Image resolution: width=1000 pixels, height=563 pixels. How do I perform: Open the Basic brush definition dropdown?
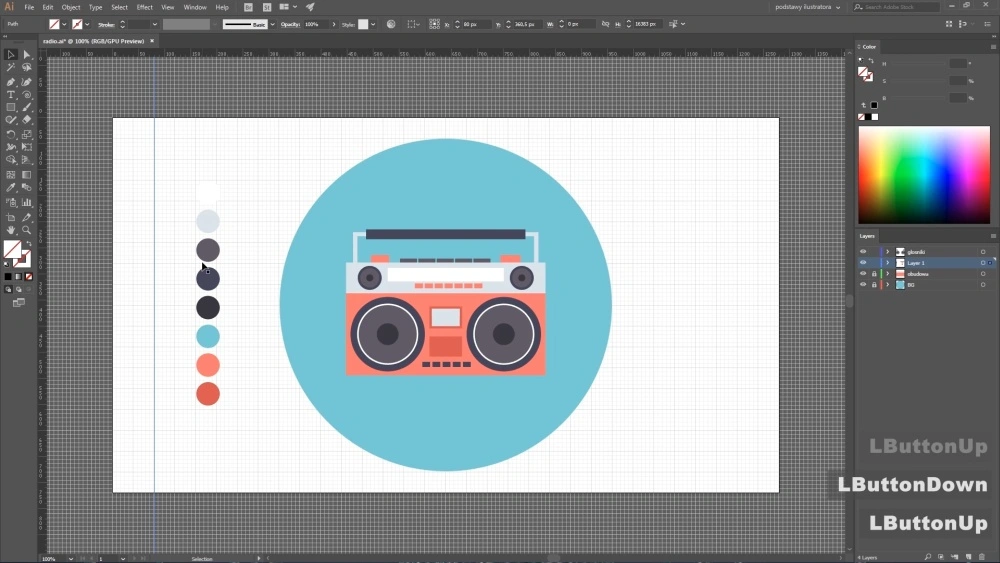[x=272, y=24]
